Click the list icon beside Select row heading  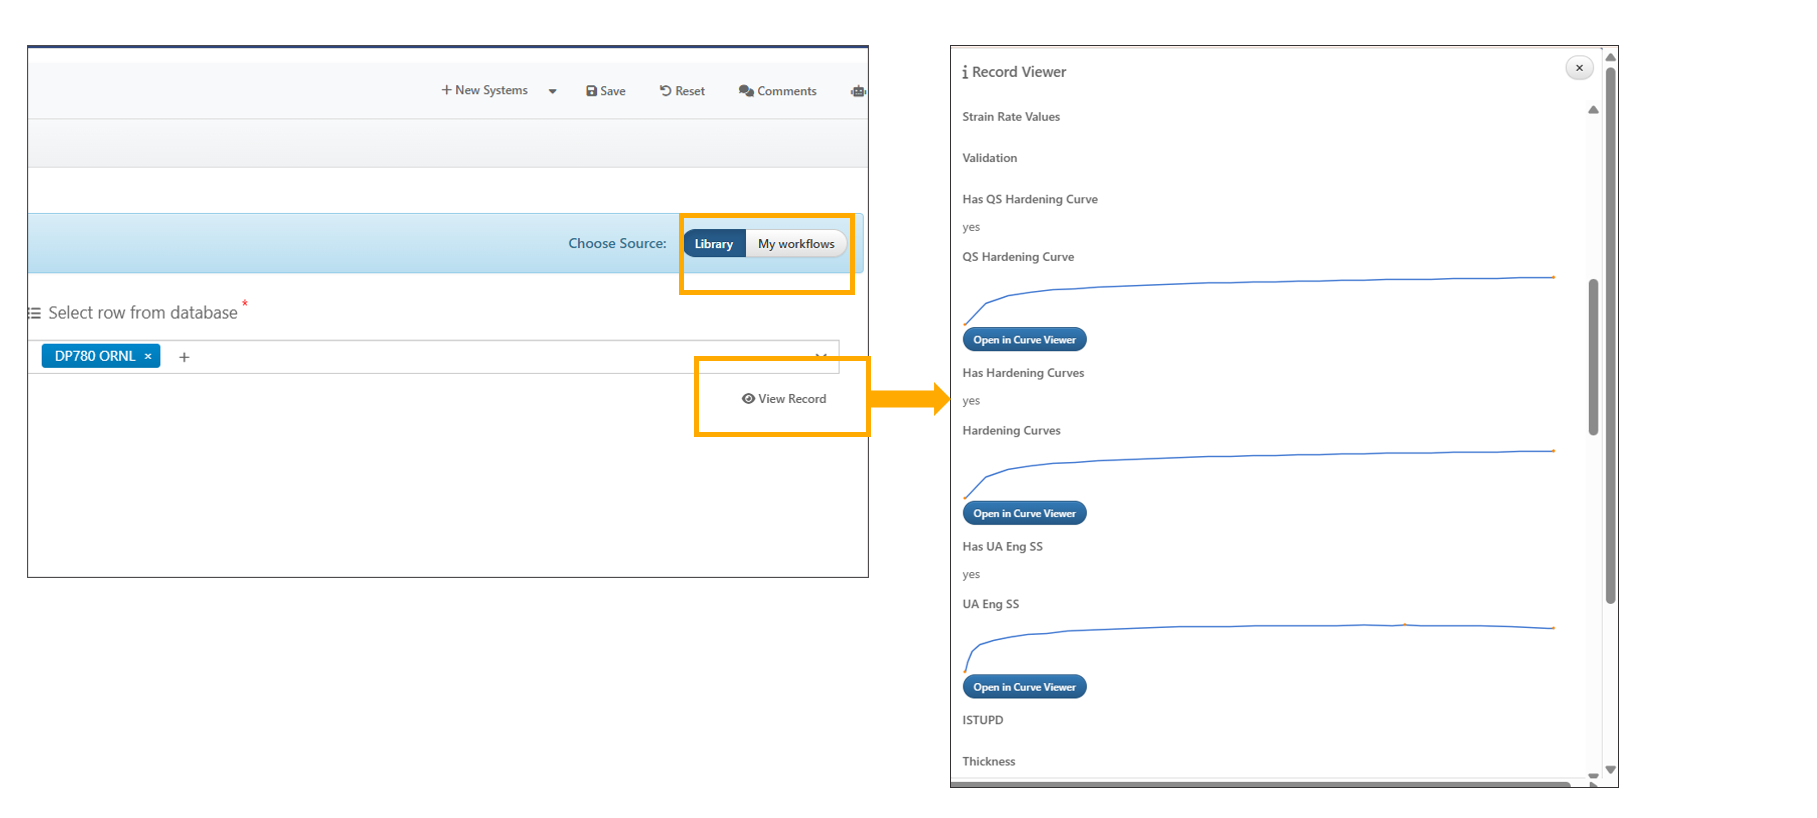click(35, 313)
